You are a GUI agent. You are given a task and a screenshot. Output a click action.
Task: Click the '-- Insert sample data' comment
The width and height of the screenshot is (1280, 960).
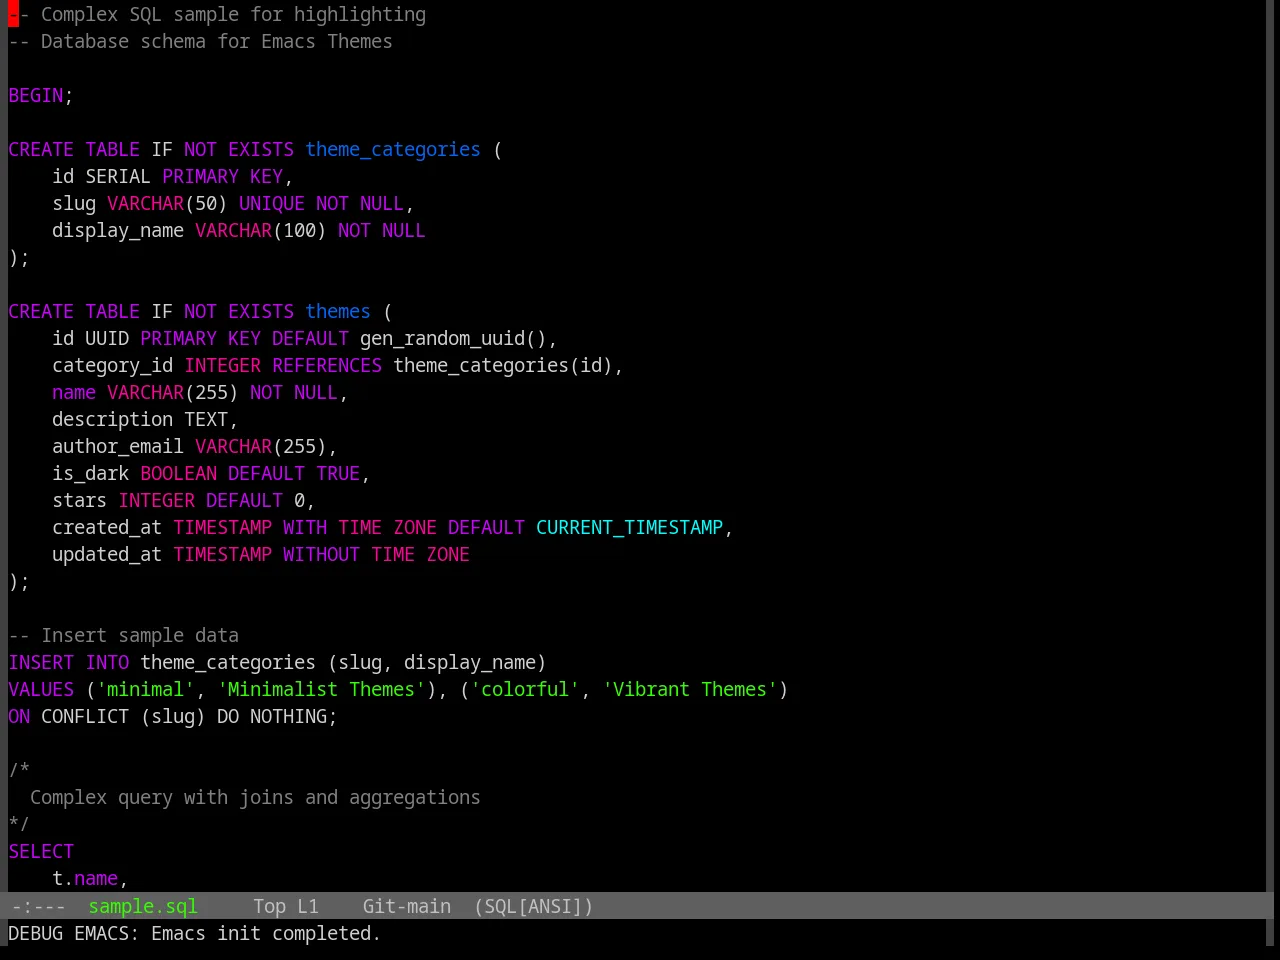(x=124, y=635)
